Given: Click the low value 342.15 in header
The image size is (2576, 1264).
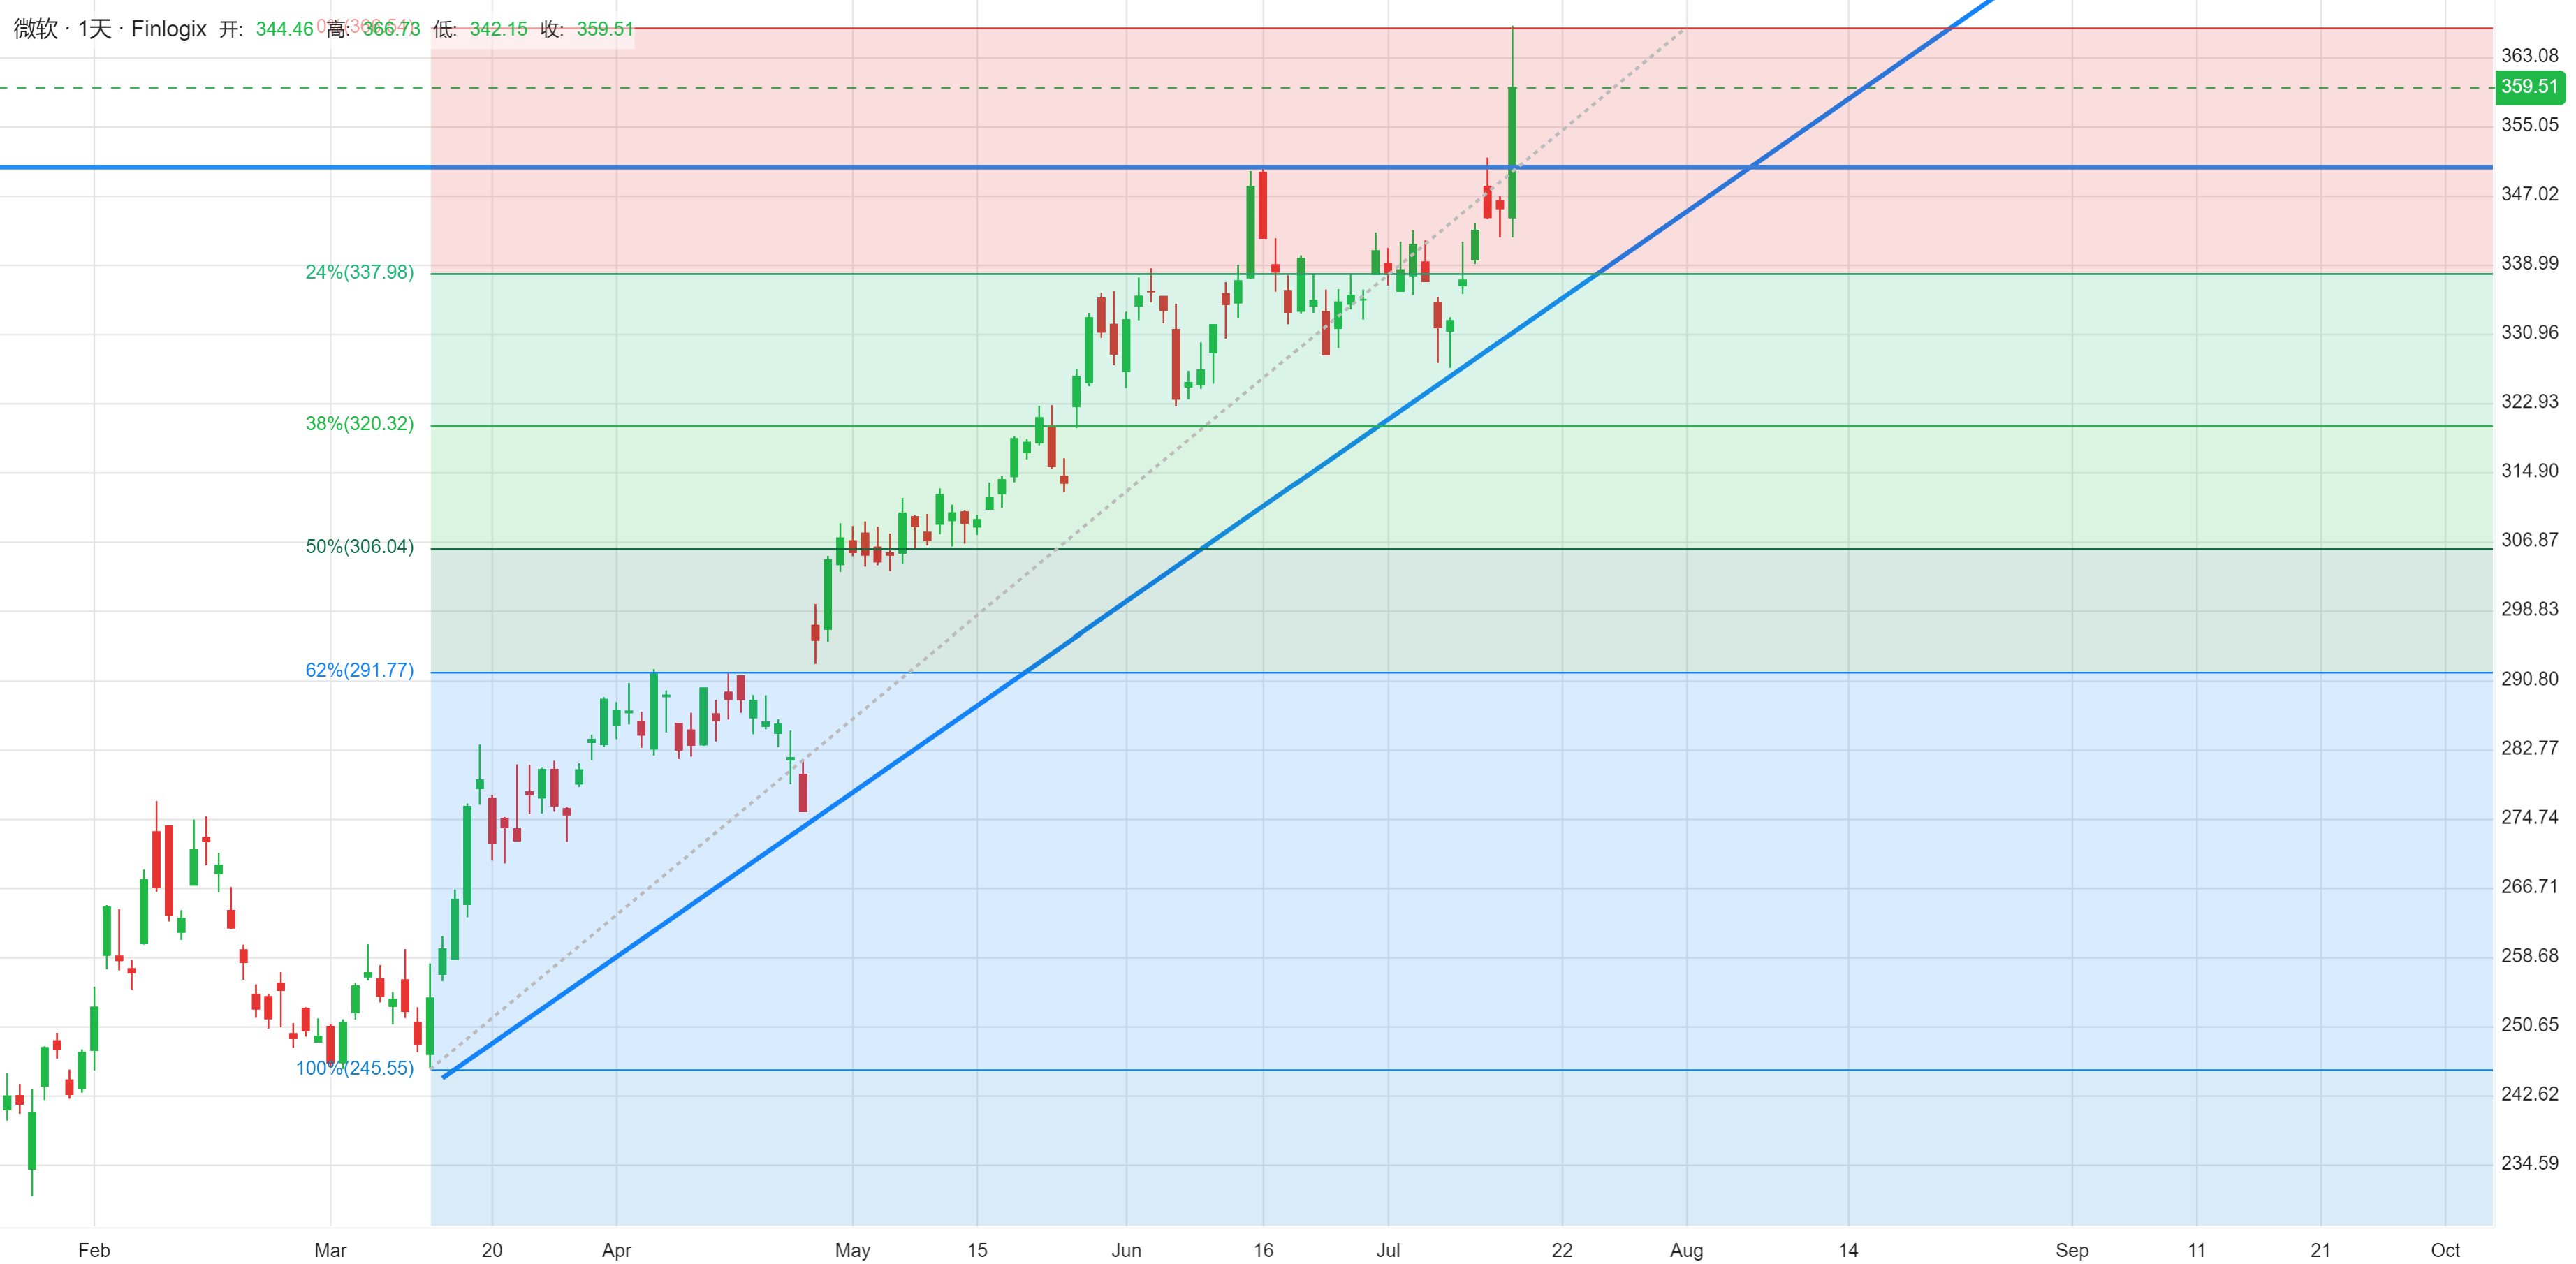Looking at the screenshot, I should [498, 29].
